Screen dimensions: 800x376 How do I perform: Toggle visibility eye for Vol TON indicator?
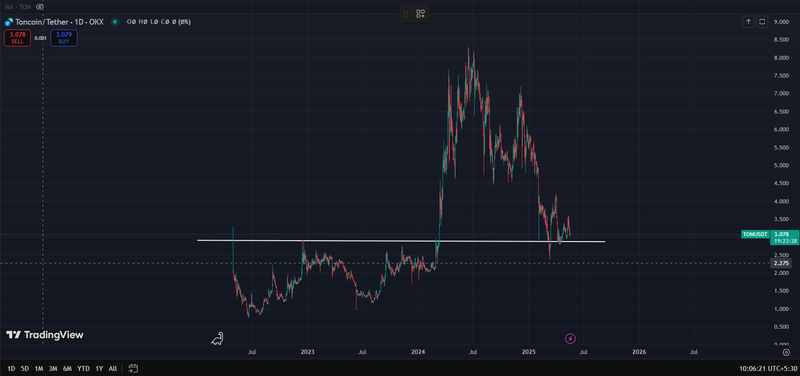pos(40,7)
